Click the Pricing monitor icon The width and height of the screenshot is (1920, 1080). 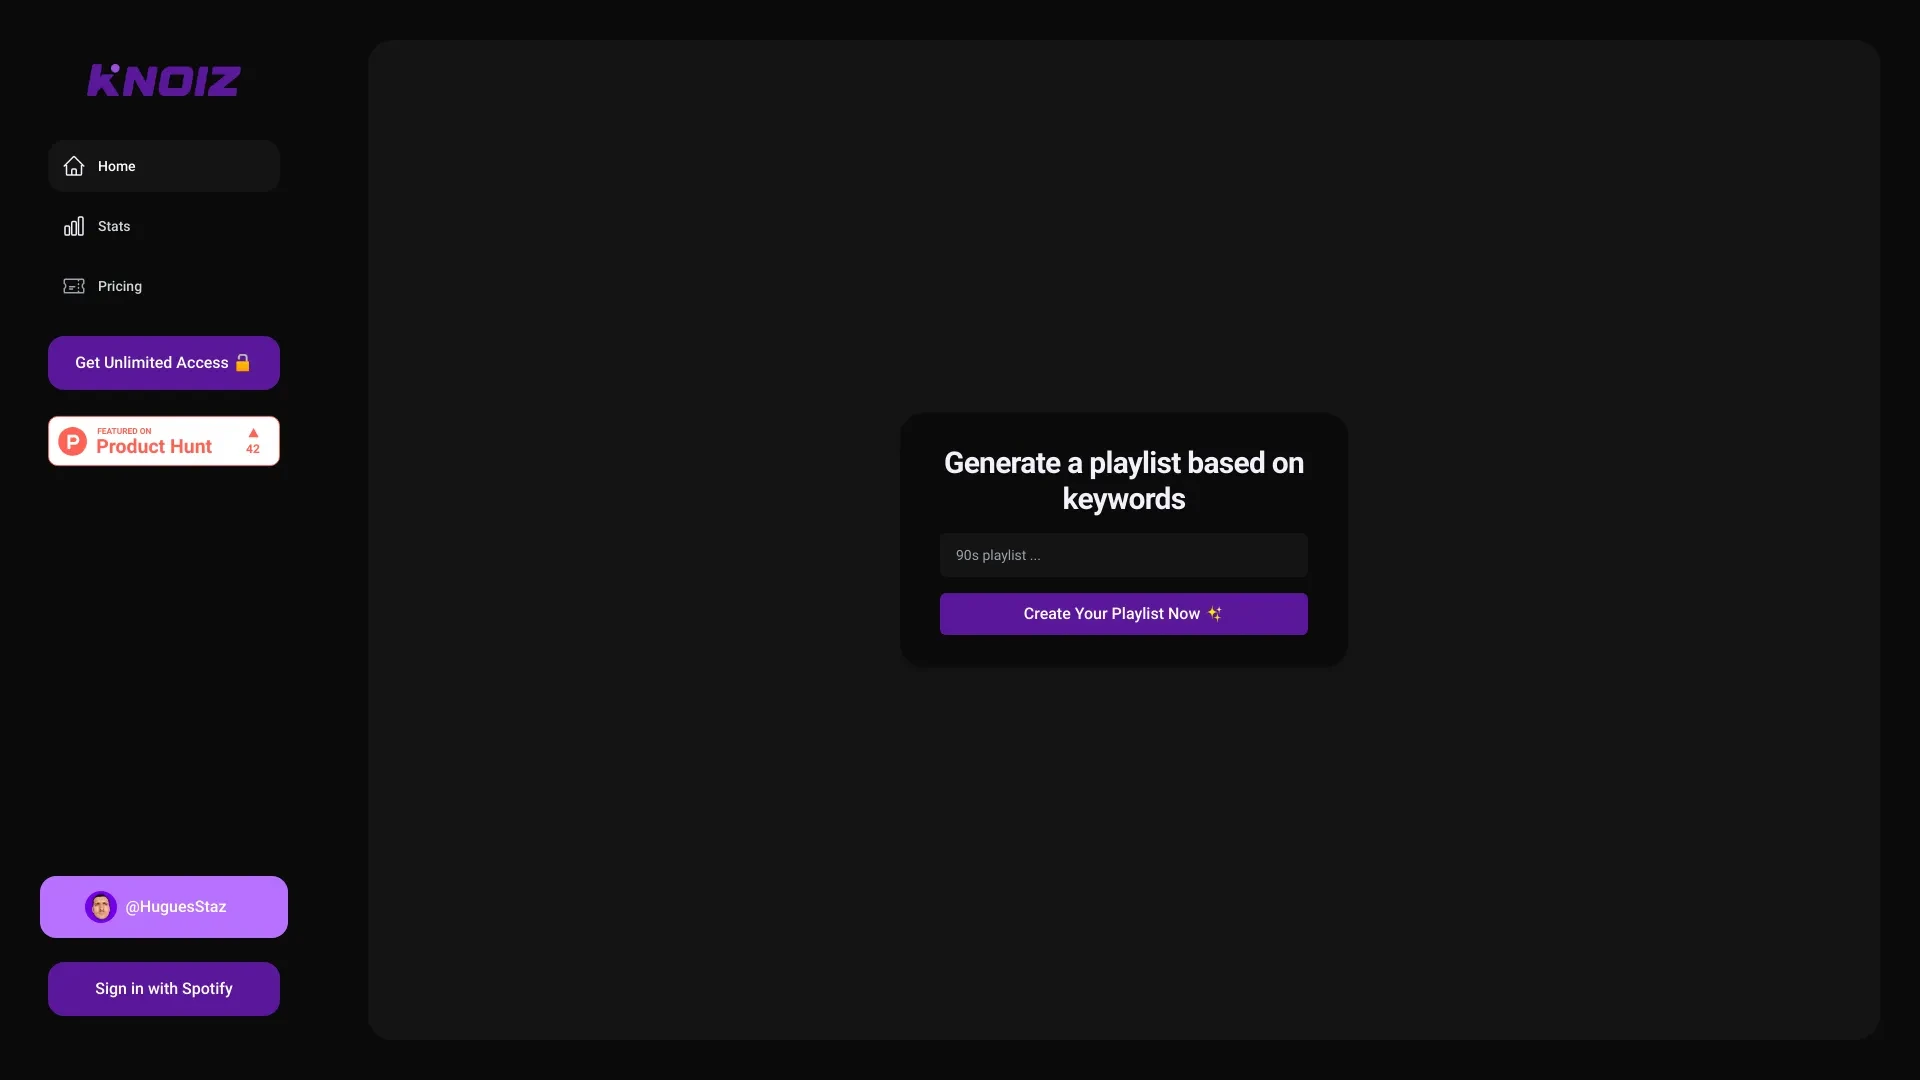[x=73, y=286]
